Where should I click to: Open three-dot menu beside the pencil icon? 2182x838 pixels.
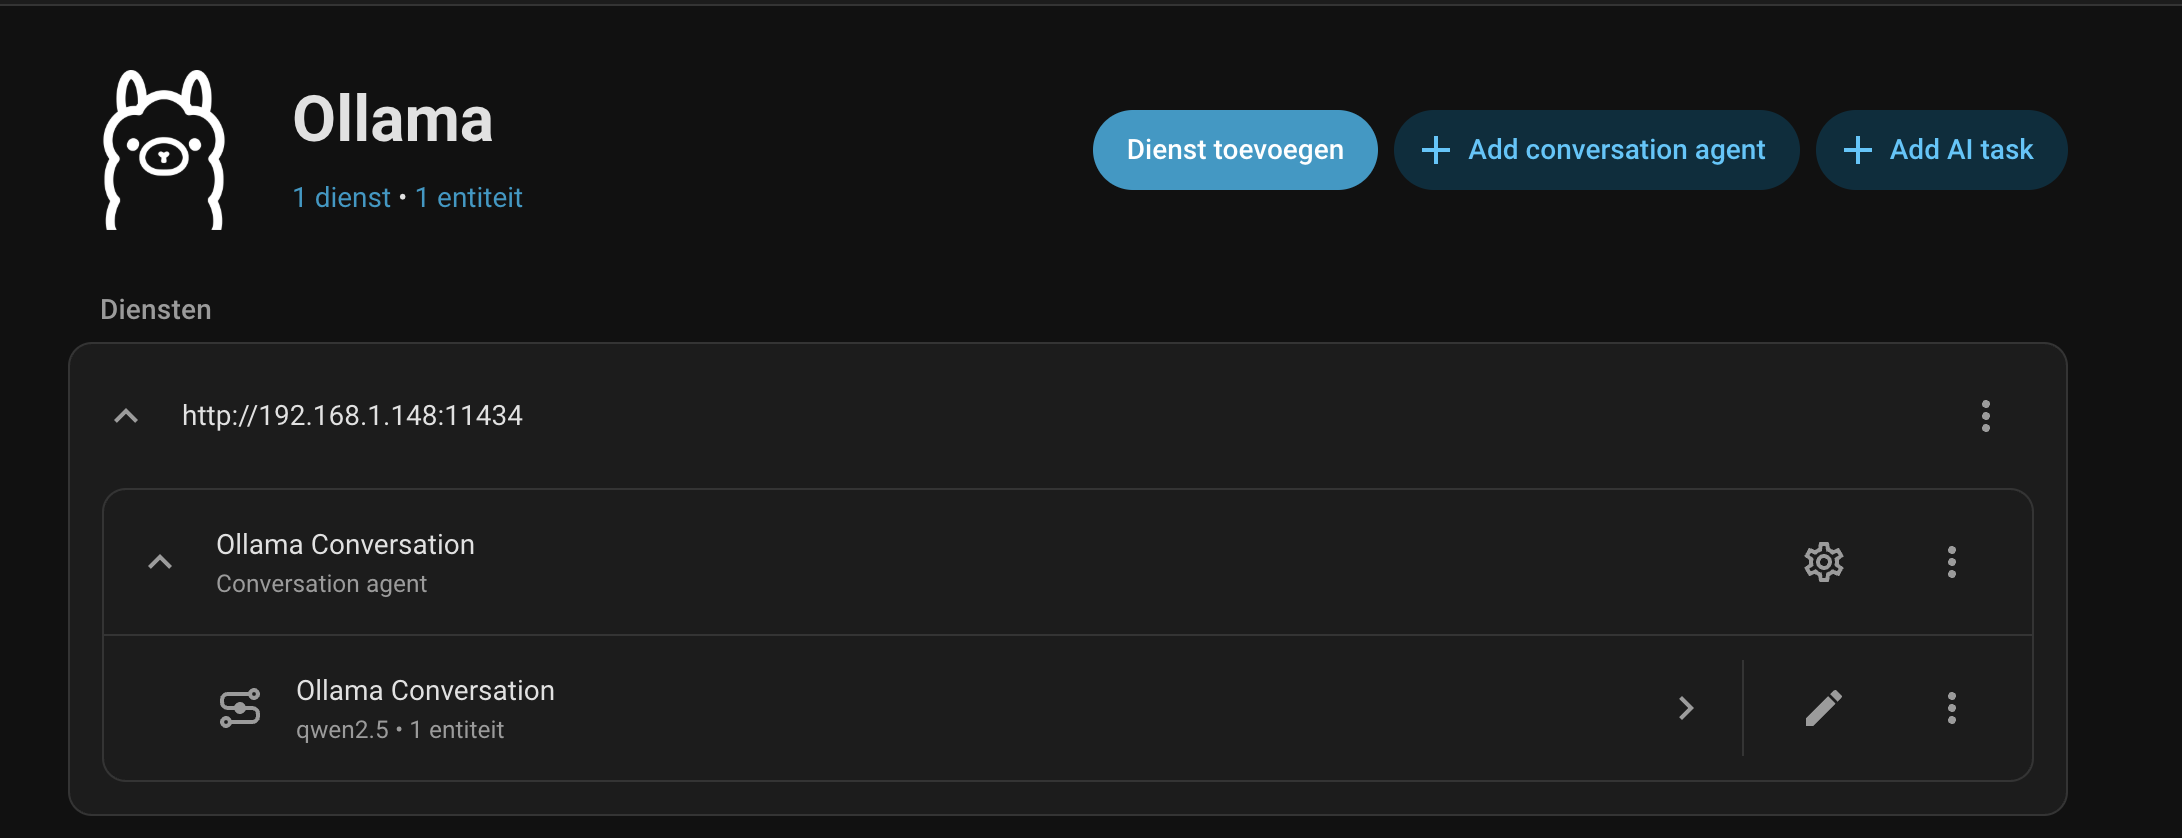click(1951, 708)
